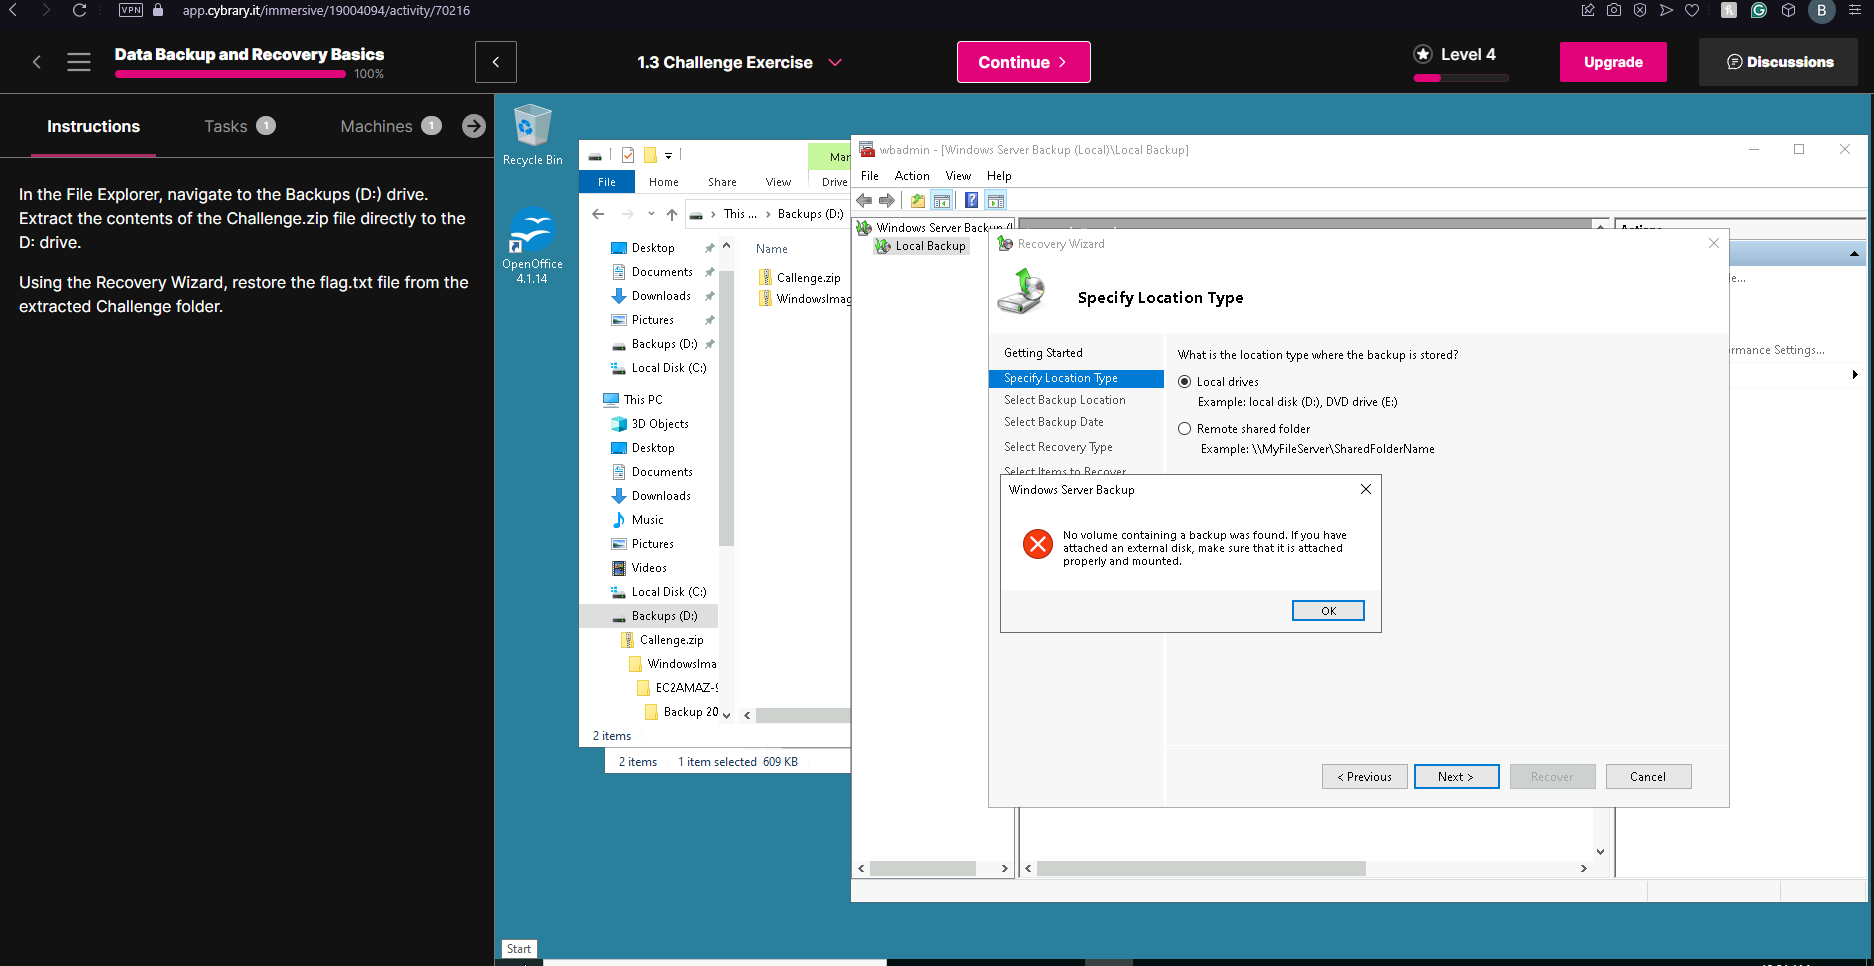Screen dimensions: 1874x966
Task: Open the Action menu in wbadmin
Action: [x=911, y=176]
